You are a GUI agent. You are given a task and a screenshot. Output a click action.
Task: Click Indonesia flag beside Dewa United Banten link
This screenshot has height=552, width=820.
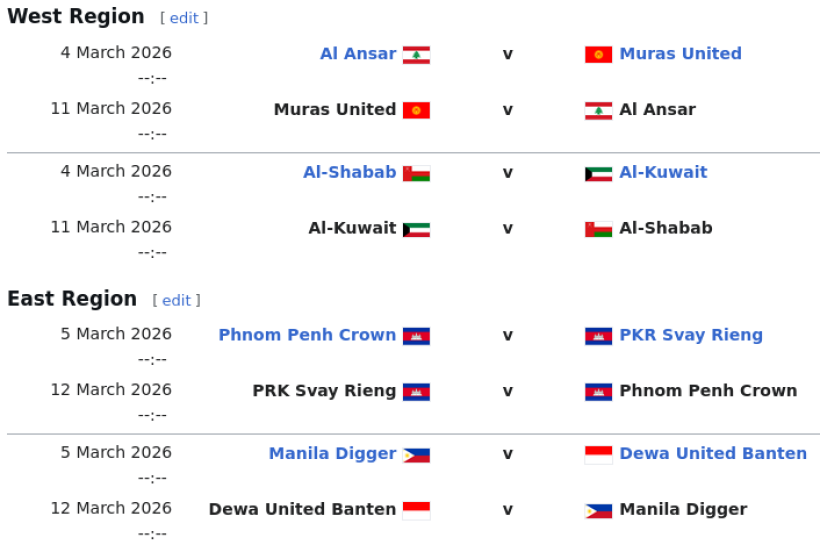(x=598, y=455)
